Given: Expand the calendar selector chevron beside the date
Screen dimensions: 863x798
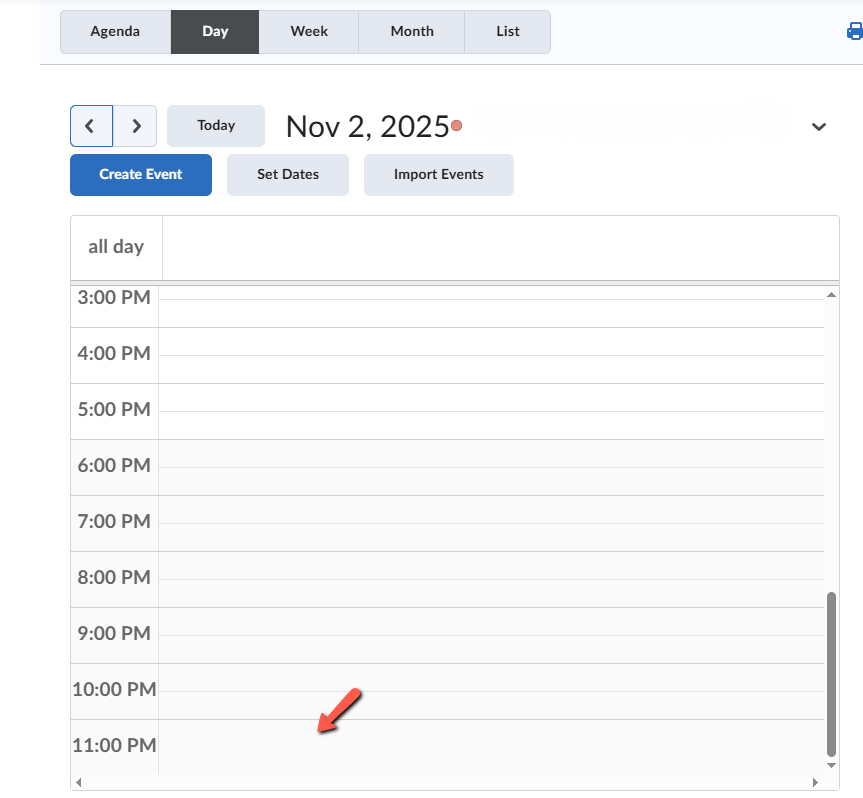Looking at the screenshot, I should (819, 128).
